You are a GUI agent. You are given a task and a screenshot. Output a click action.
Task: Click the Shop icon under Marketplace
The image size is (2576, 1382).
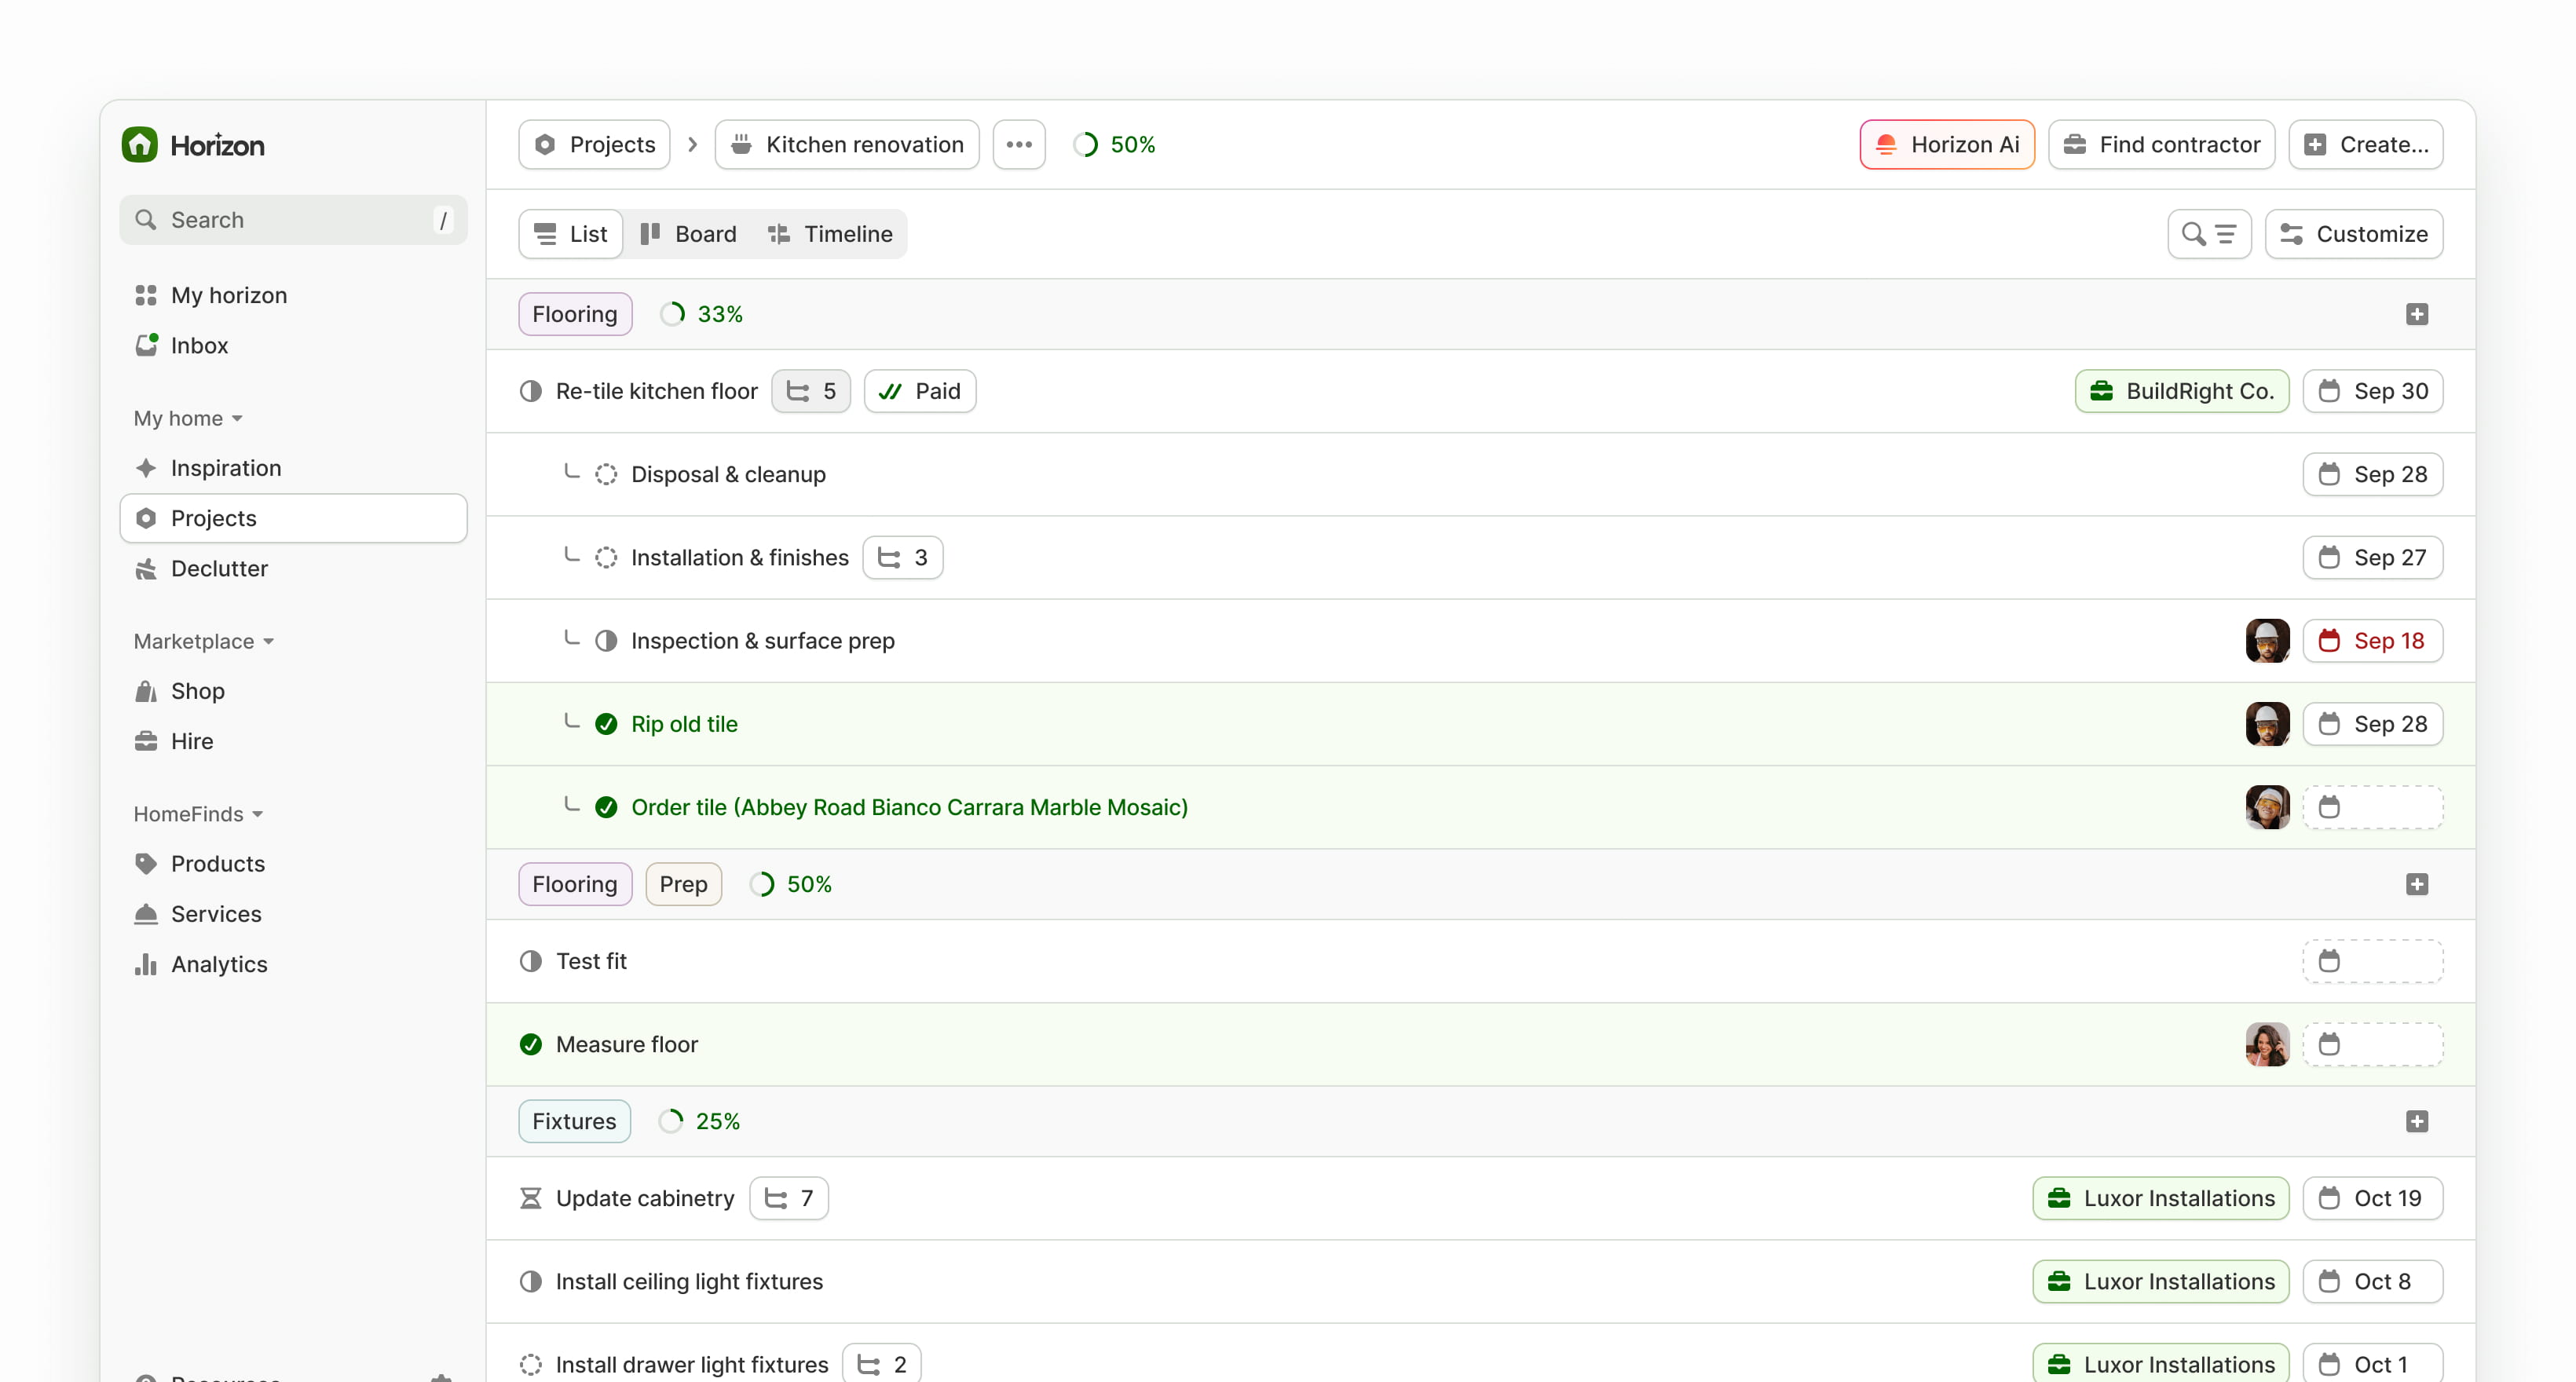[146, 690]
